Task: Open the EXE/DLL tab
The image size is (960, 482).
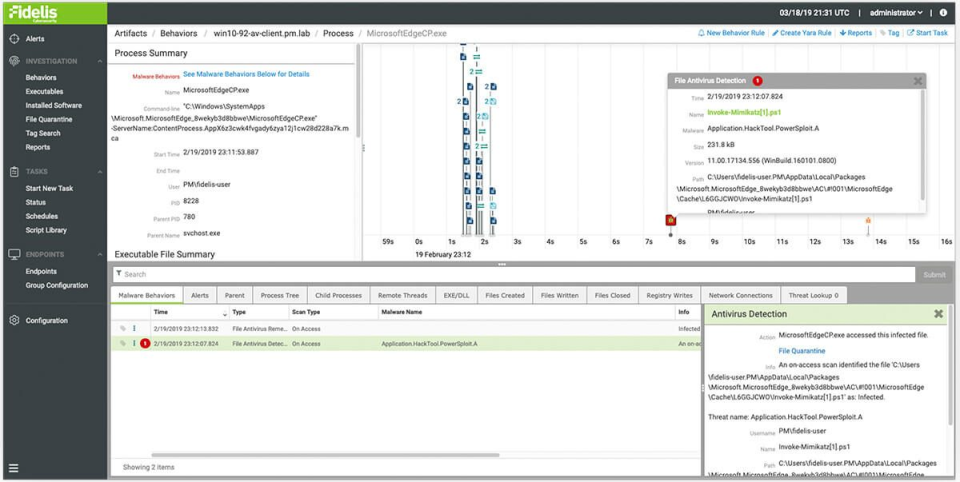Action: click(x=456, y=295)
